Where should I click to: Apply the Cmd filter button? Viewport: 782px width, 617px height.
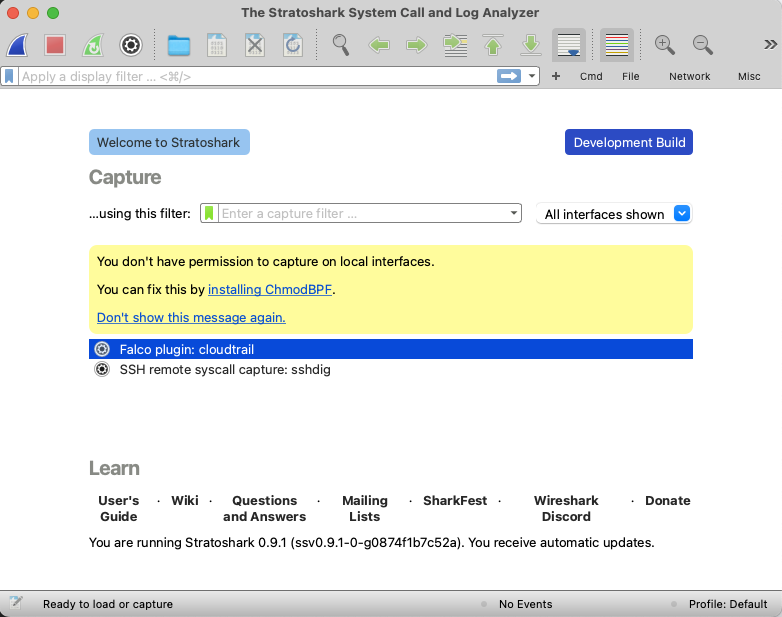[591, 76]
